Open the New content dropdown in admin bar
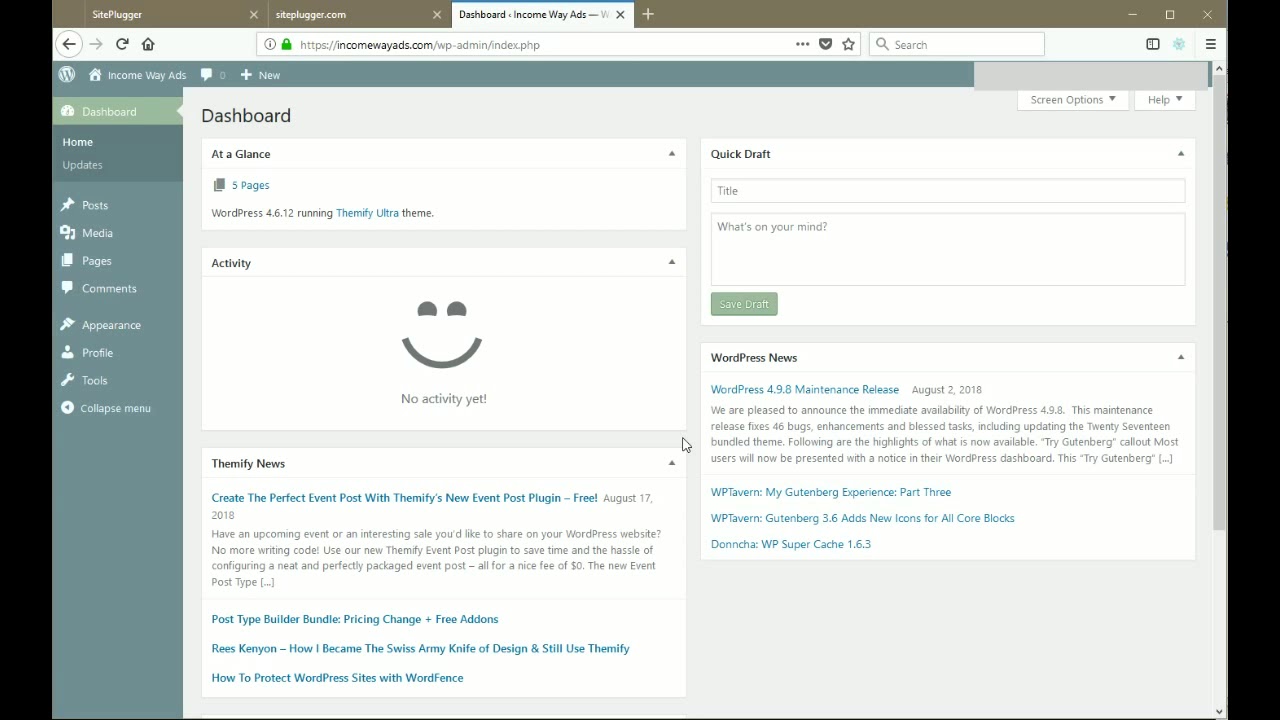Viewport: 1280px width, 720px height. [260, 75]
